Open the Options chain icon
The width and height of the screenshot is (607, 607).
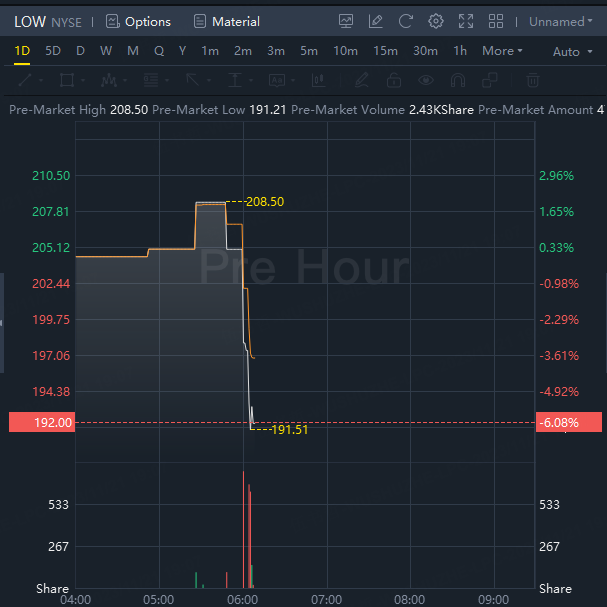[x=112, y=21]
